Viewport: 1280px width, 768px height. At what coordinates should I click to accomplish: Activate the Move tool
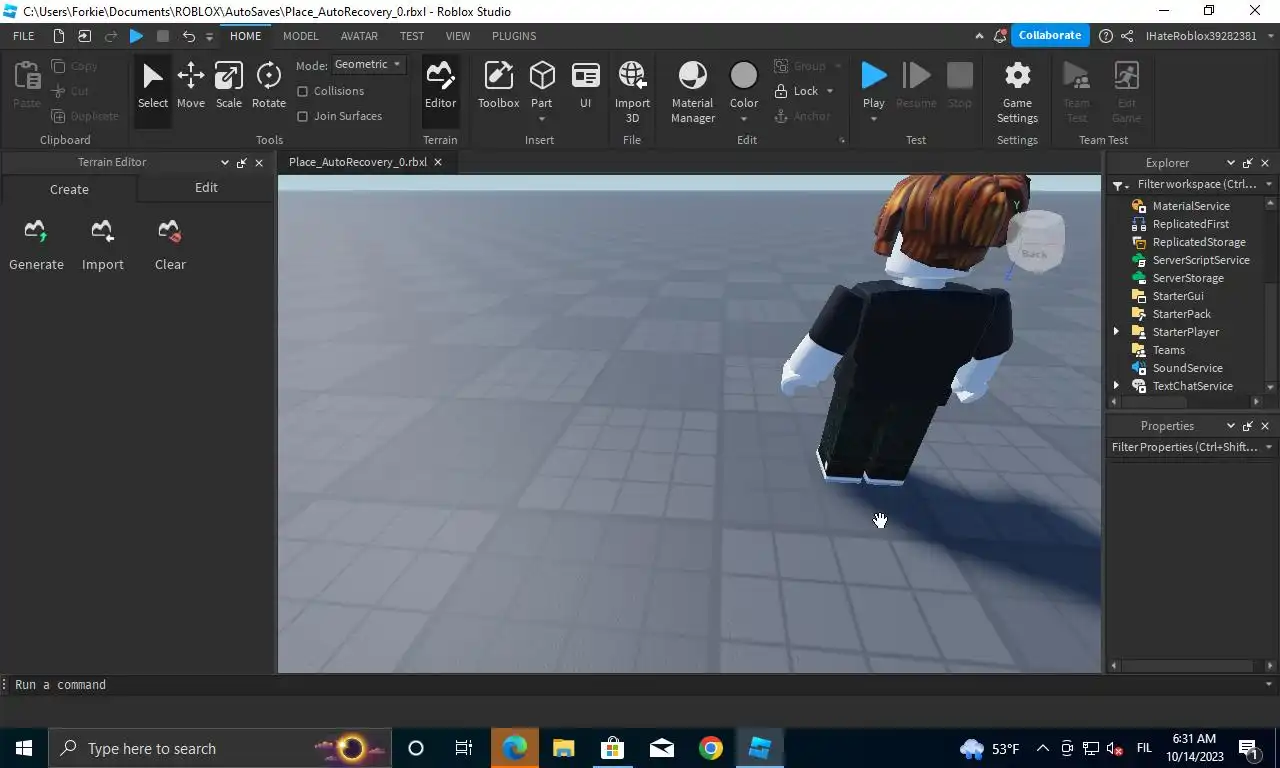[x=191, y=86]
